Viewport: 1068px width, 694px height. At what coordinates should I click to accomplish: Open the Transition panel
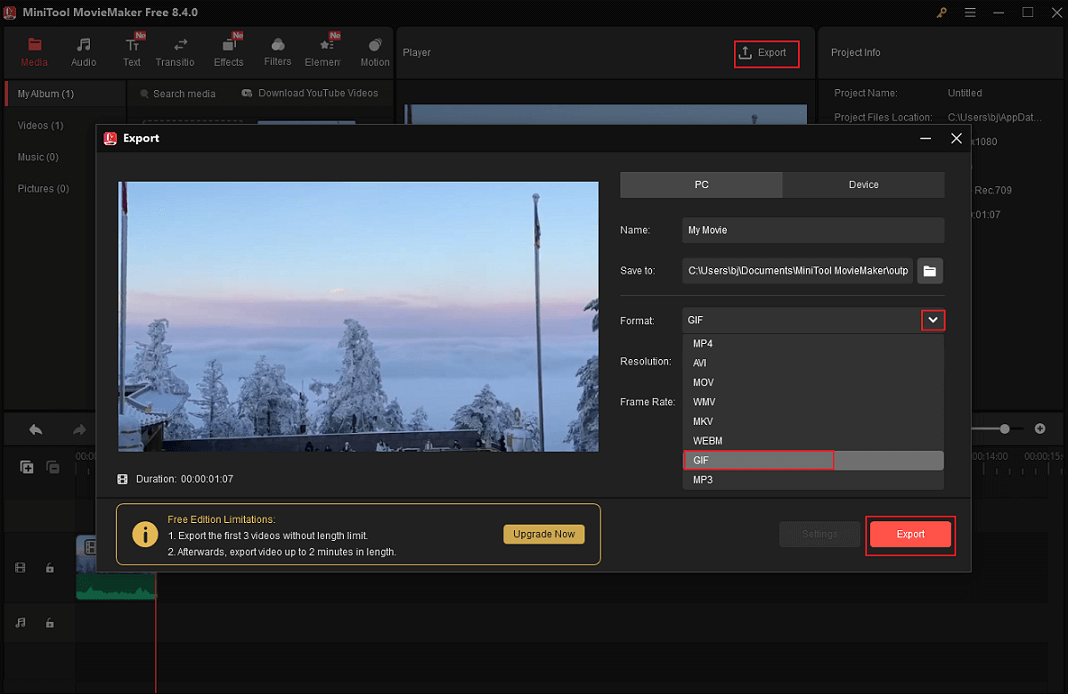[175, 51]
